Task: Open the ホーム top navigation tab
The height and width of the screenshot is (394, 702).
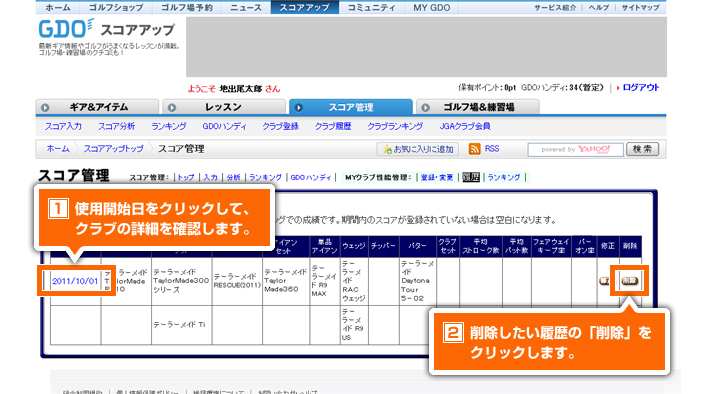Action: (x=58, y=8)
